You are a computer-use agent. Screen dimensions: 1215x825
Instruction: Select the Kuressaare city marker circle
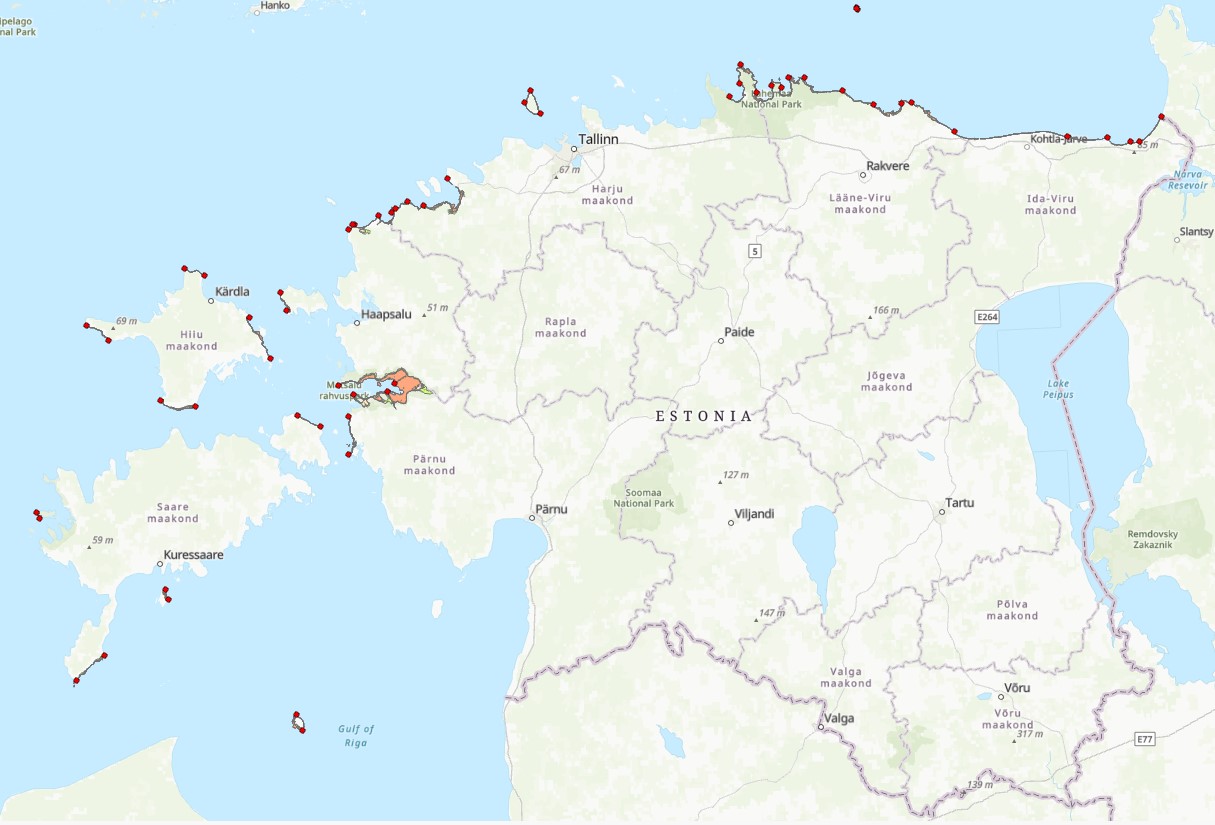[160, 565]
